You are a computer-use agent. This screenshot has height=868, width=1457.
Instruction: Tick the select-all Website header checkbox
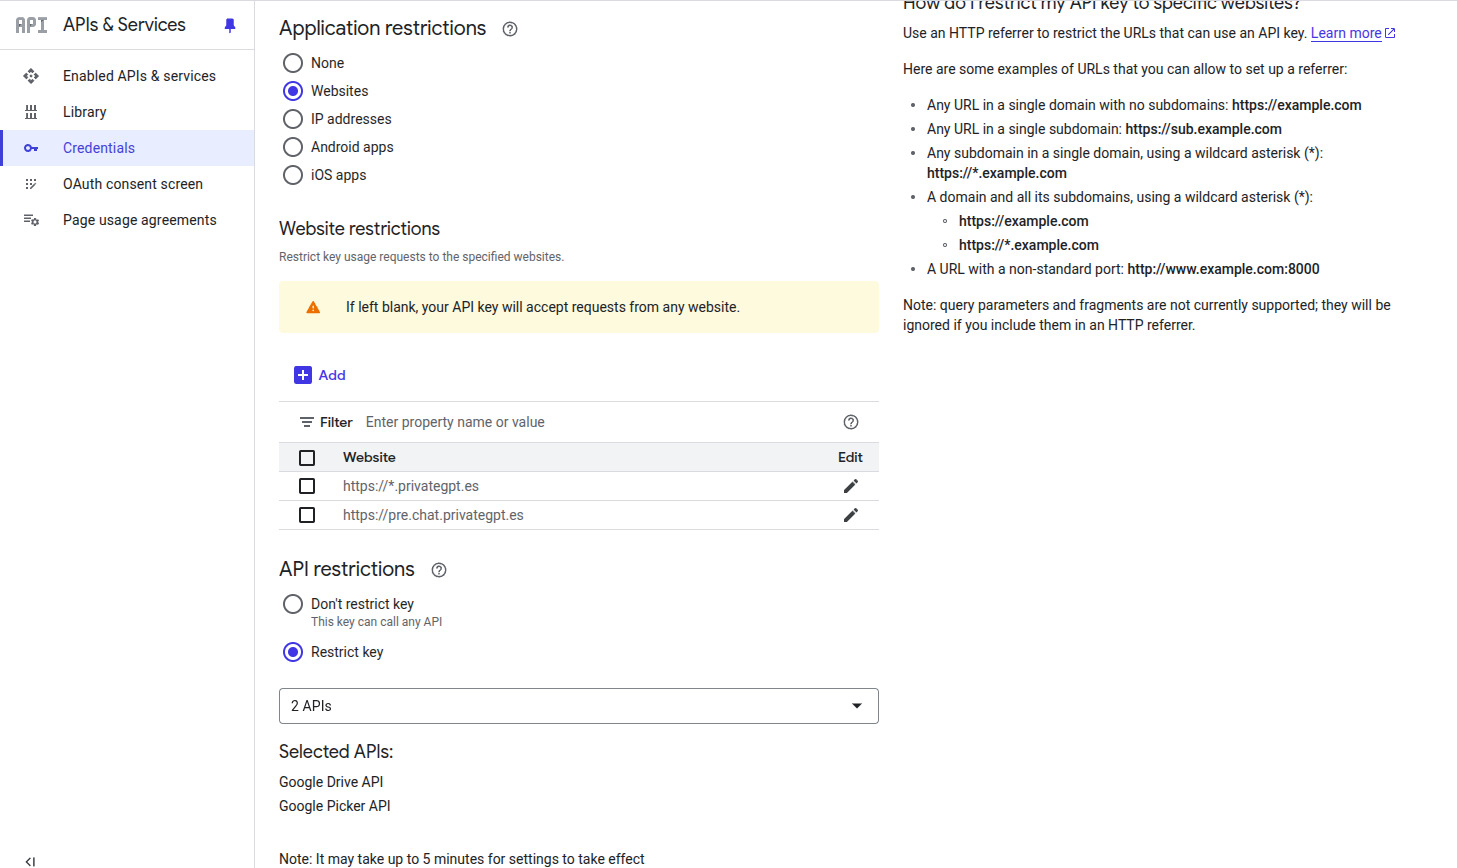pyautogui.click(x=307, y=457)
